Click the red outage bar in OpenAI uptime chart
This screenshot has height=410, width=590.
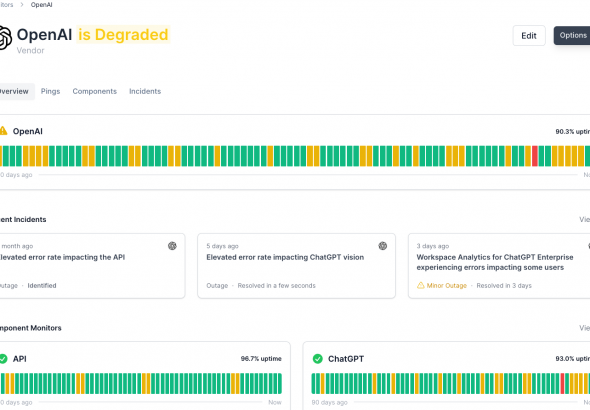pyautogui.click(x=535, y=156)
